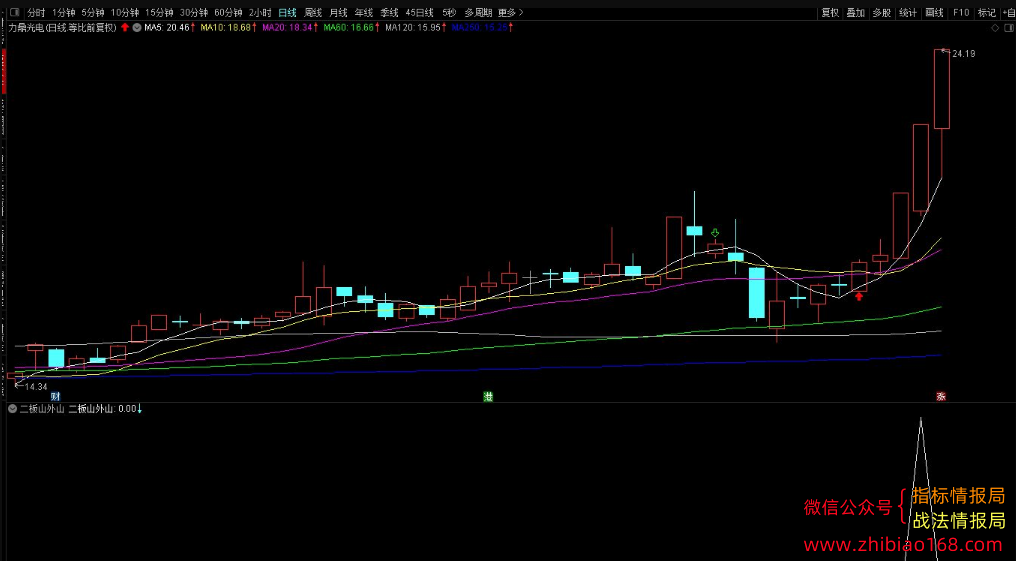The width and height of the screenshot is (1016, 561).
Task: Click the diamond icon at chart top-right
Action: click(x=995, y=28)
